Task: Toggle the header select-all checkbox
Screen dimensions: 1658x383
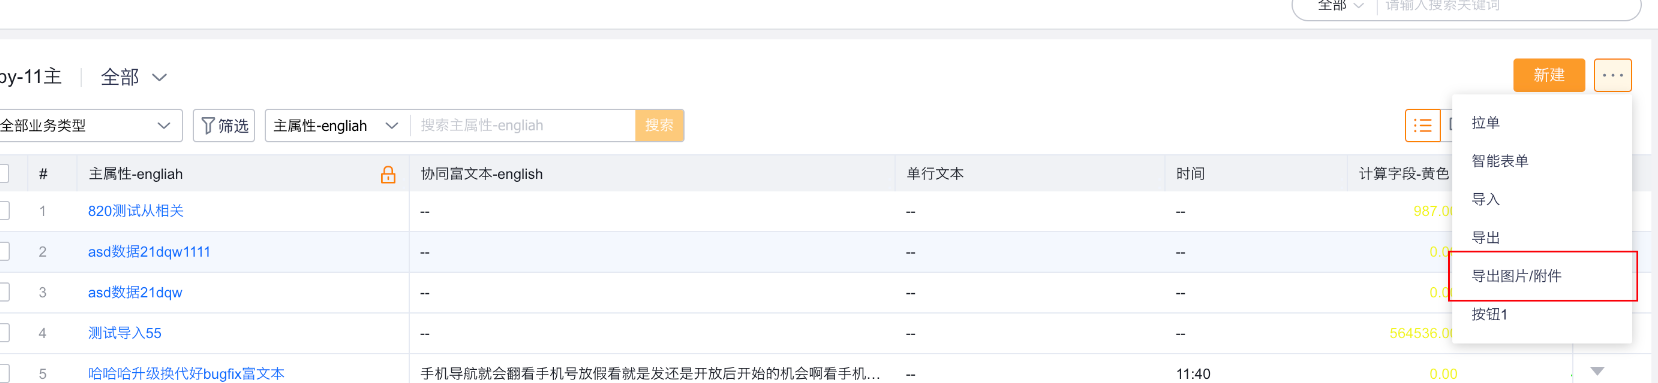Action: pyautogui.click(x=3, y=174)
